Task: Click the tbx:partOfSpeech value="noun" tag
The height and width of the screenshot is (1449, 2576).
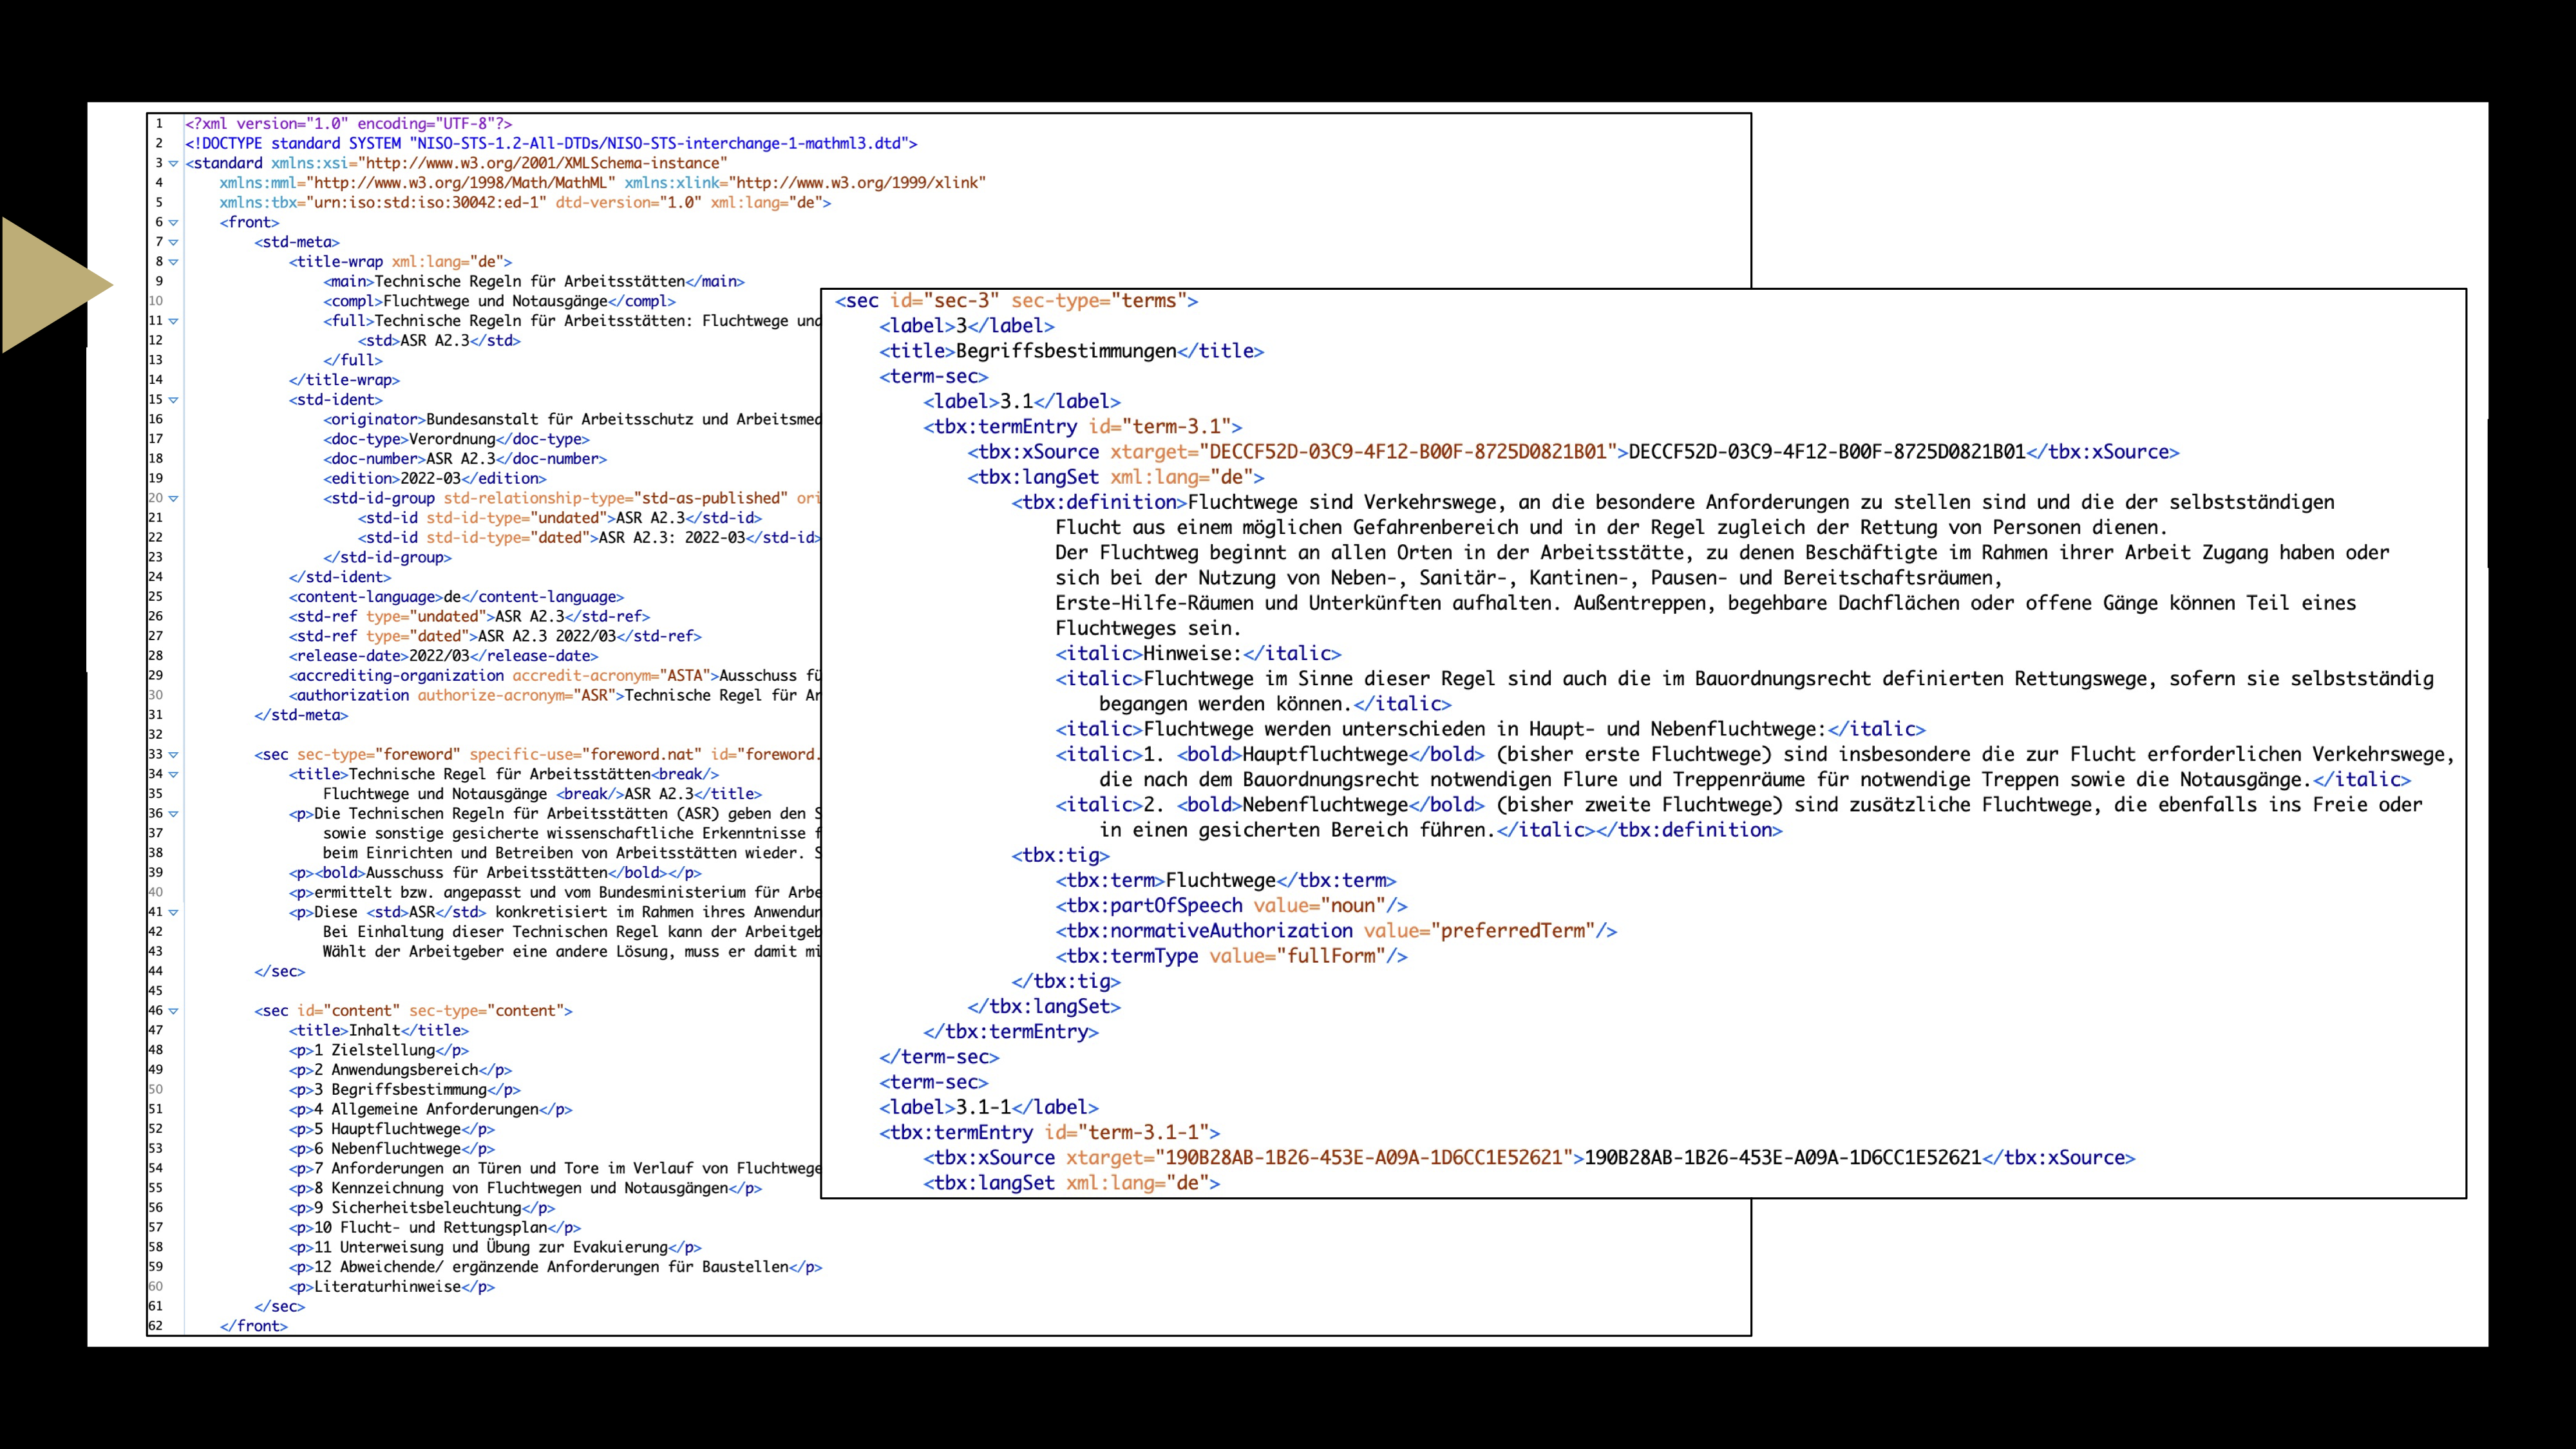Action: tap(1231, 906)
